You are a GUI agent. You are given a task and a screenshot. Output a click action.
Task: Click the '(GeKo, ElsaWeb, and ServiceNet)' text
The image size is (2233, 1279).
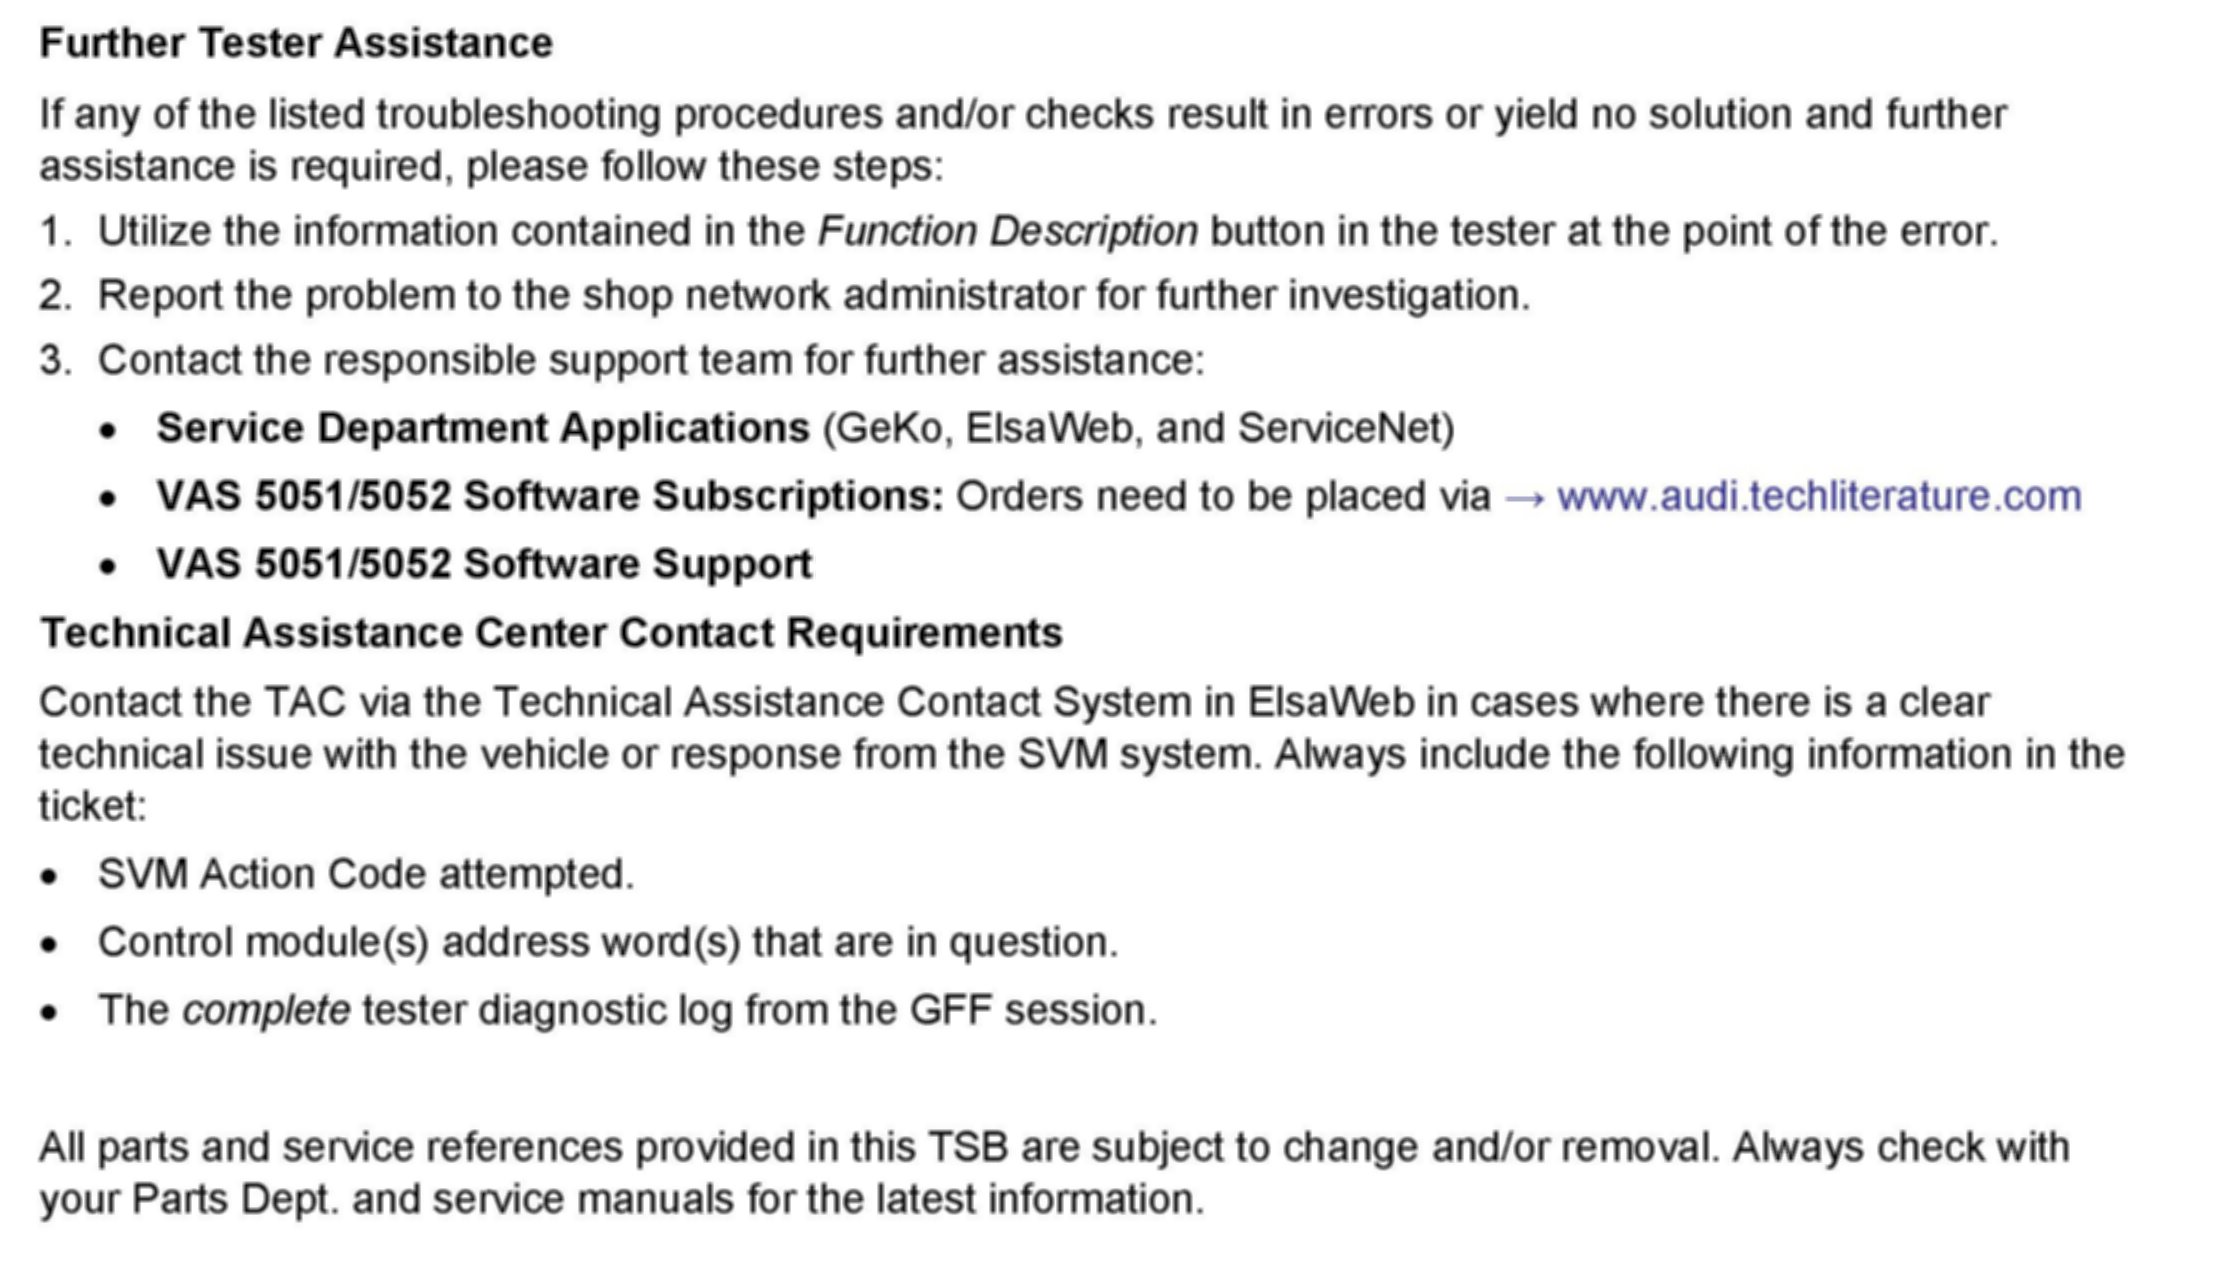tap(1138, 429)
